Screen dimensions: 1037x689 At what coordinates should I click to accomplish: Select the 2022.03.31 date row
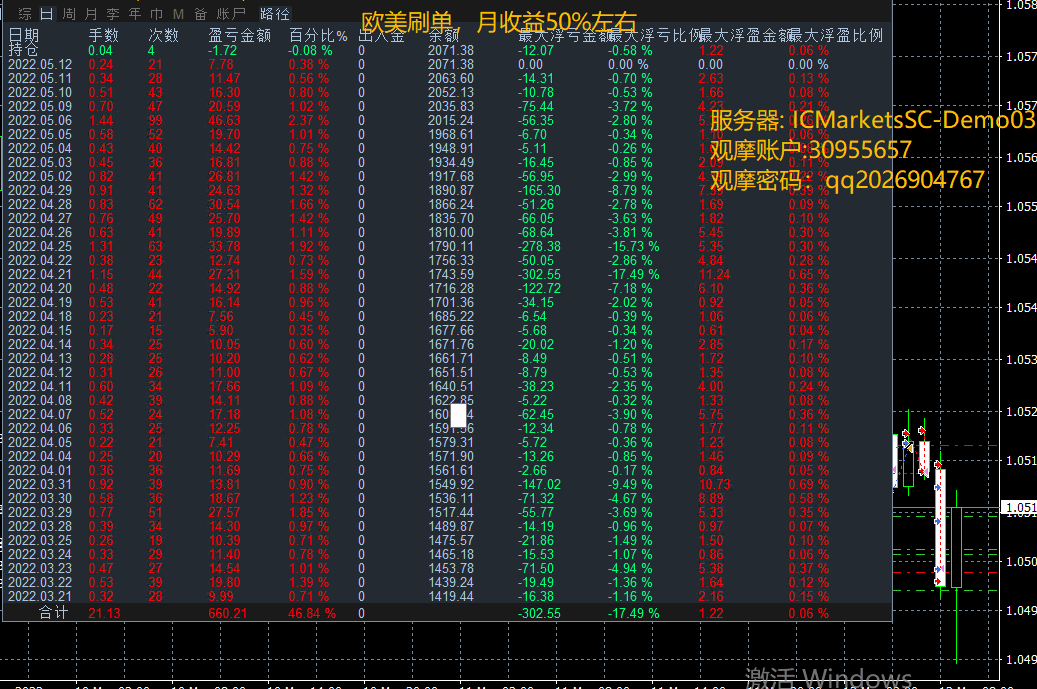click(x=40, y=484)
